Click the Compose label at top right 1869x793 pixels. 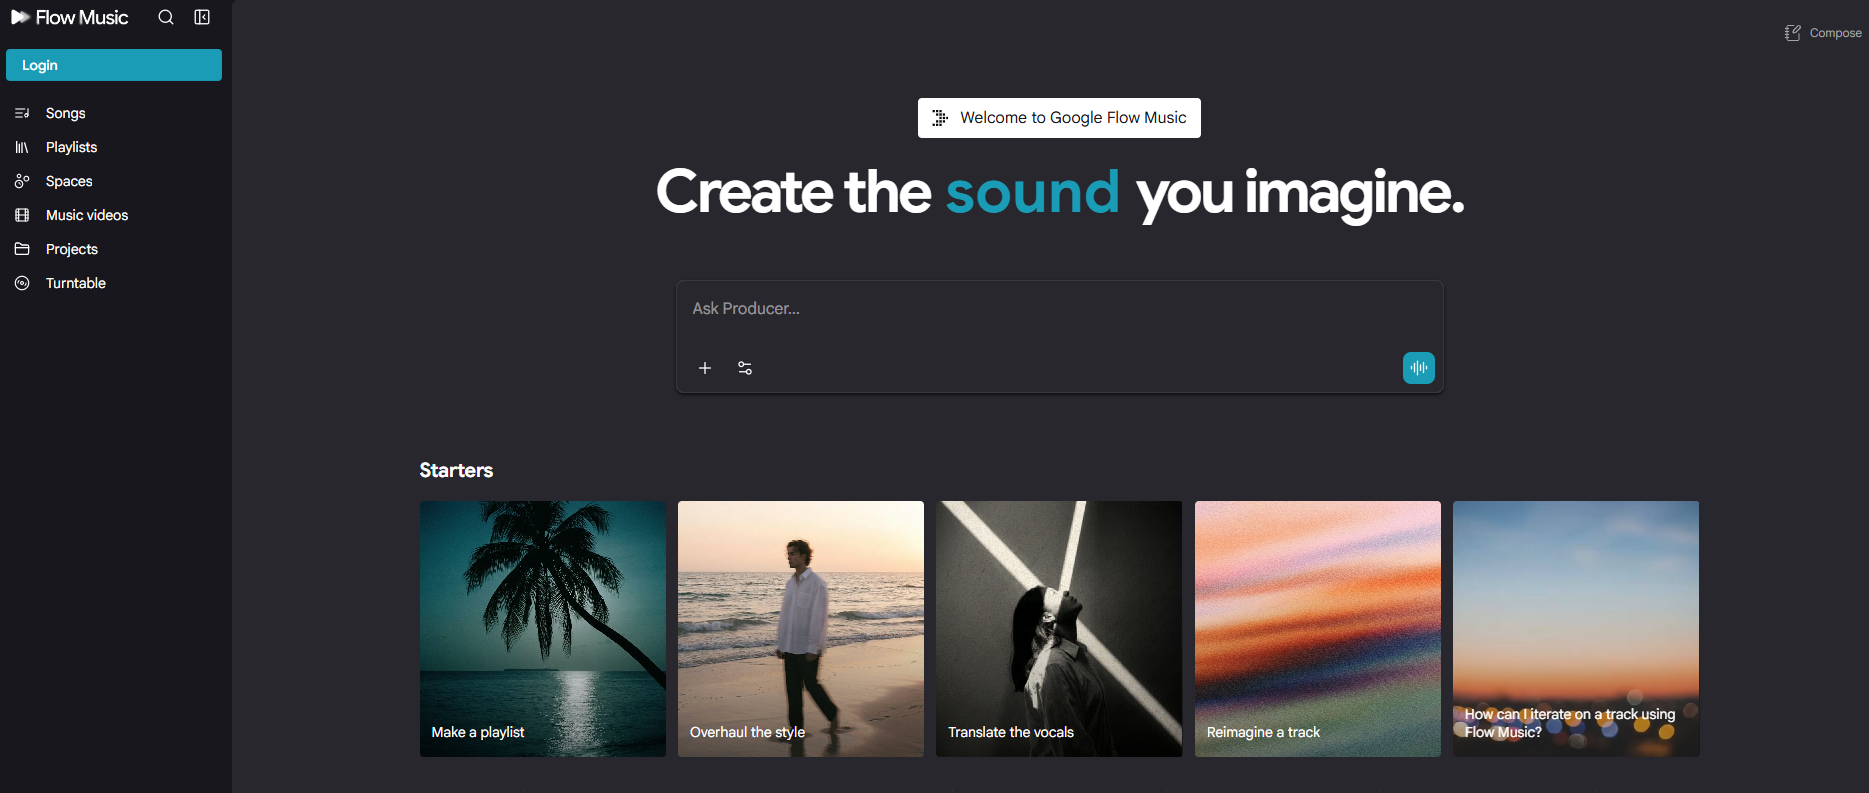point(1835,33)
